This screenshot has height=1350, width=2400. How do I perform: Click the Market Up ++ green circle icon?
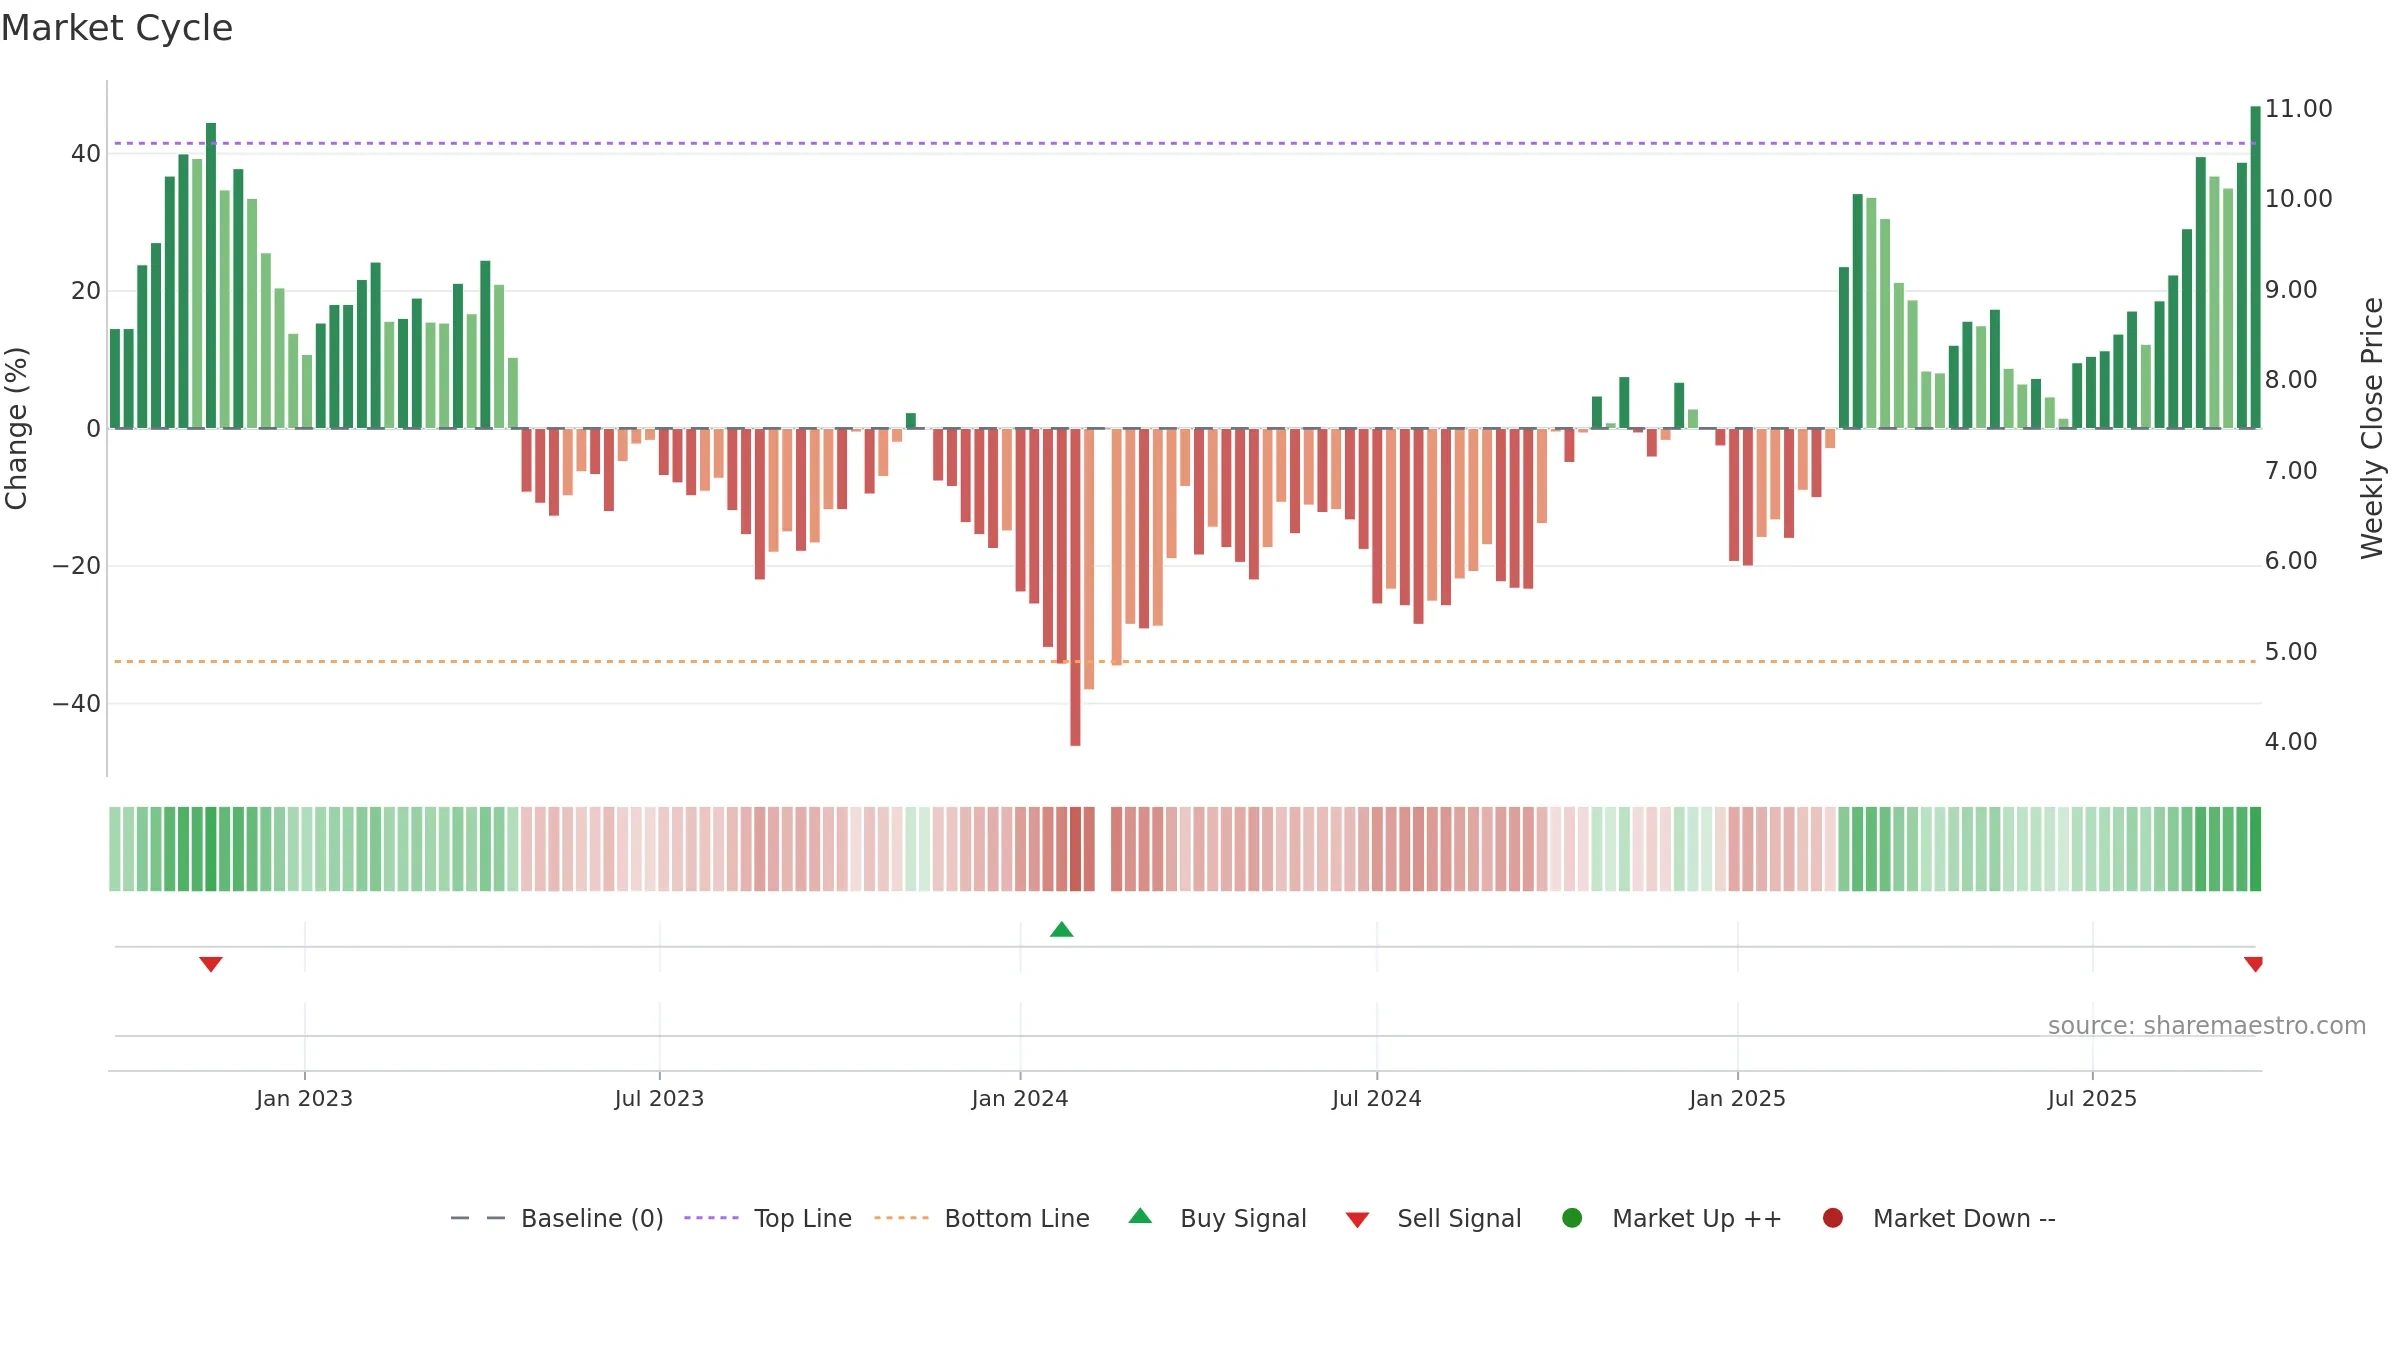point(1572,1218)
